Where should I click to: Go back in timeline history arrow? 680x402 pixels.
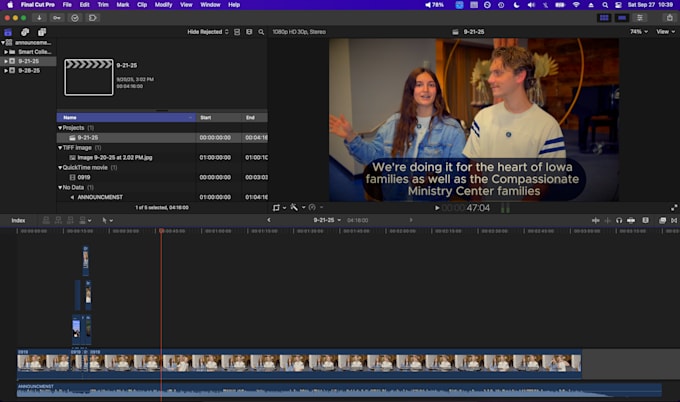point(268,220)
